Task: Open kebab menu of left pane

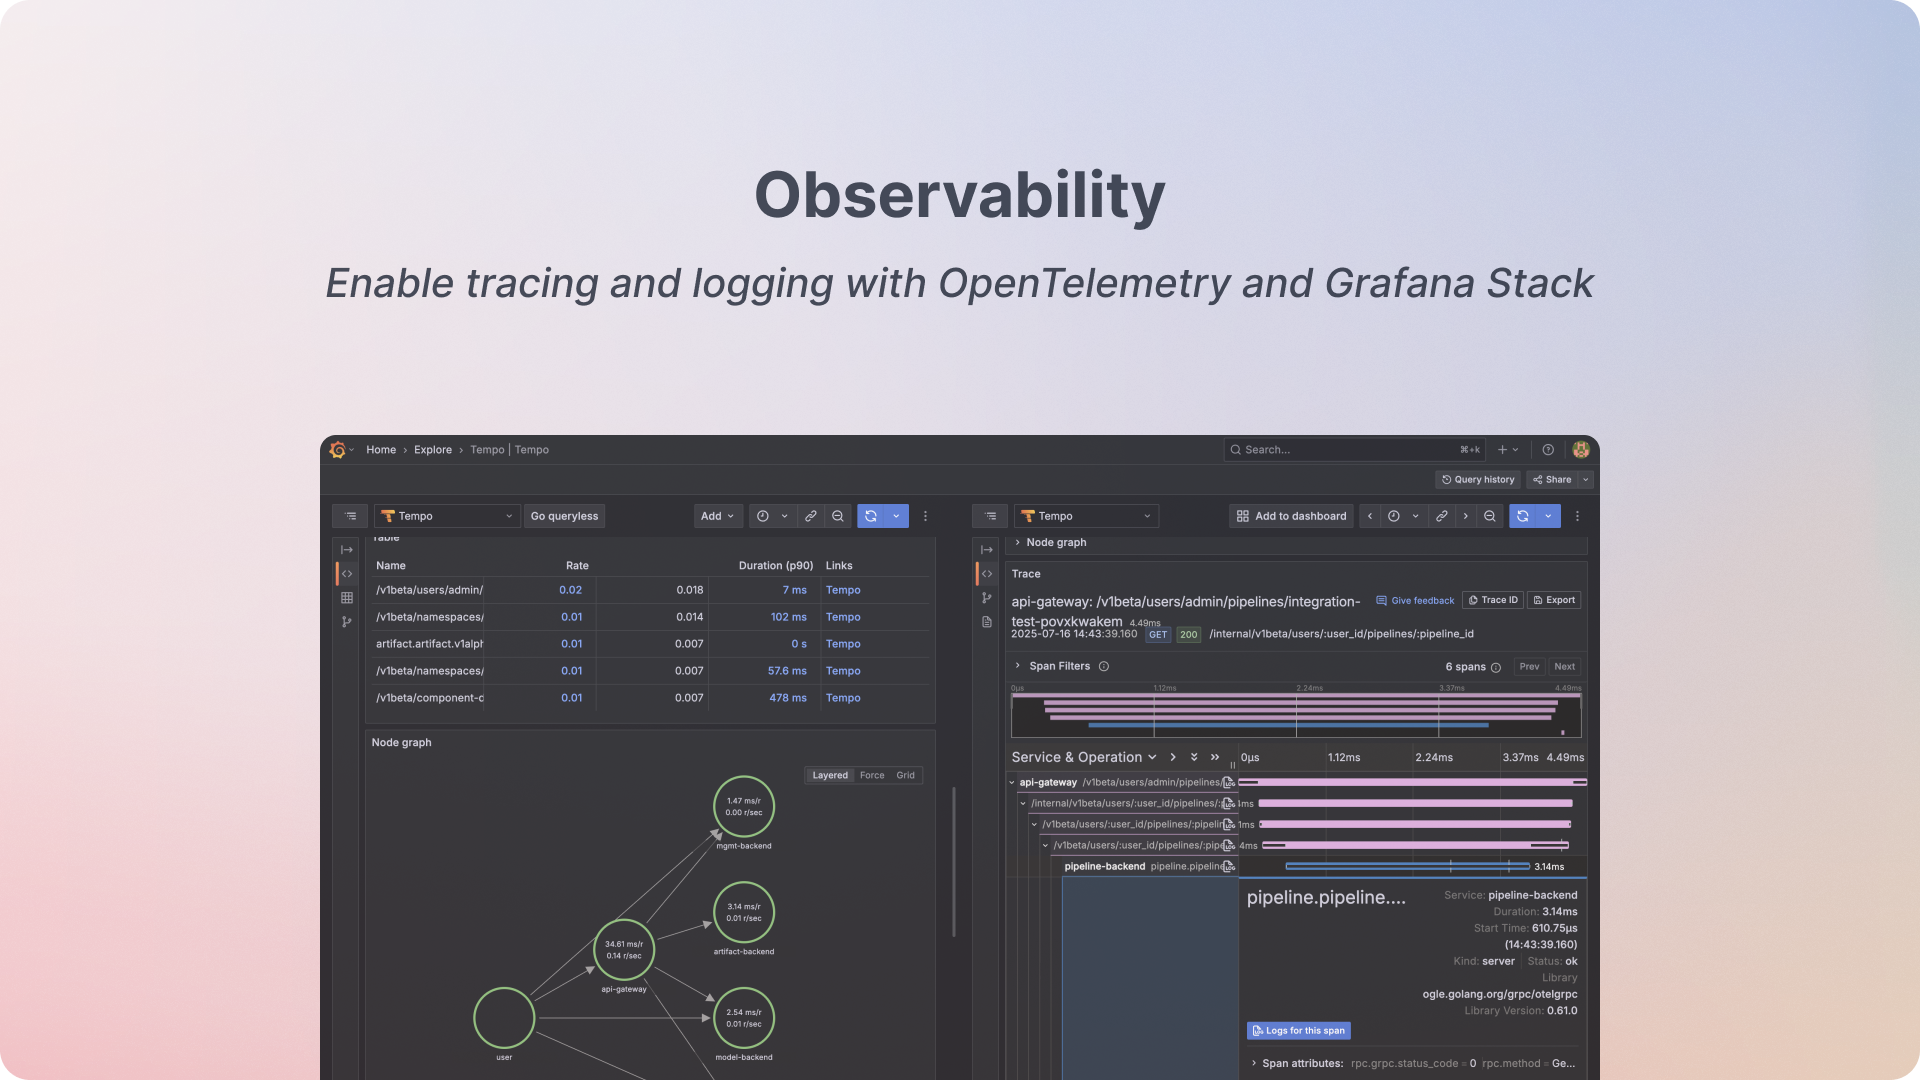Action: pyautogui.click(x=925, y=516)
